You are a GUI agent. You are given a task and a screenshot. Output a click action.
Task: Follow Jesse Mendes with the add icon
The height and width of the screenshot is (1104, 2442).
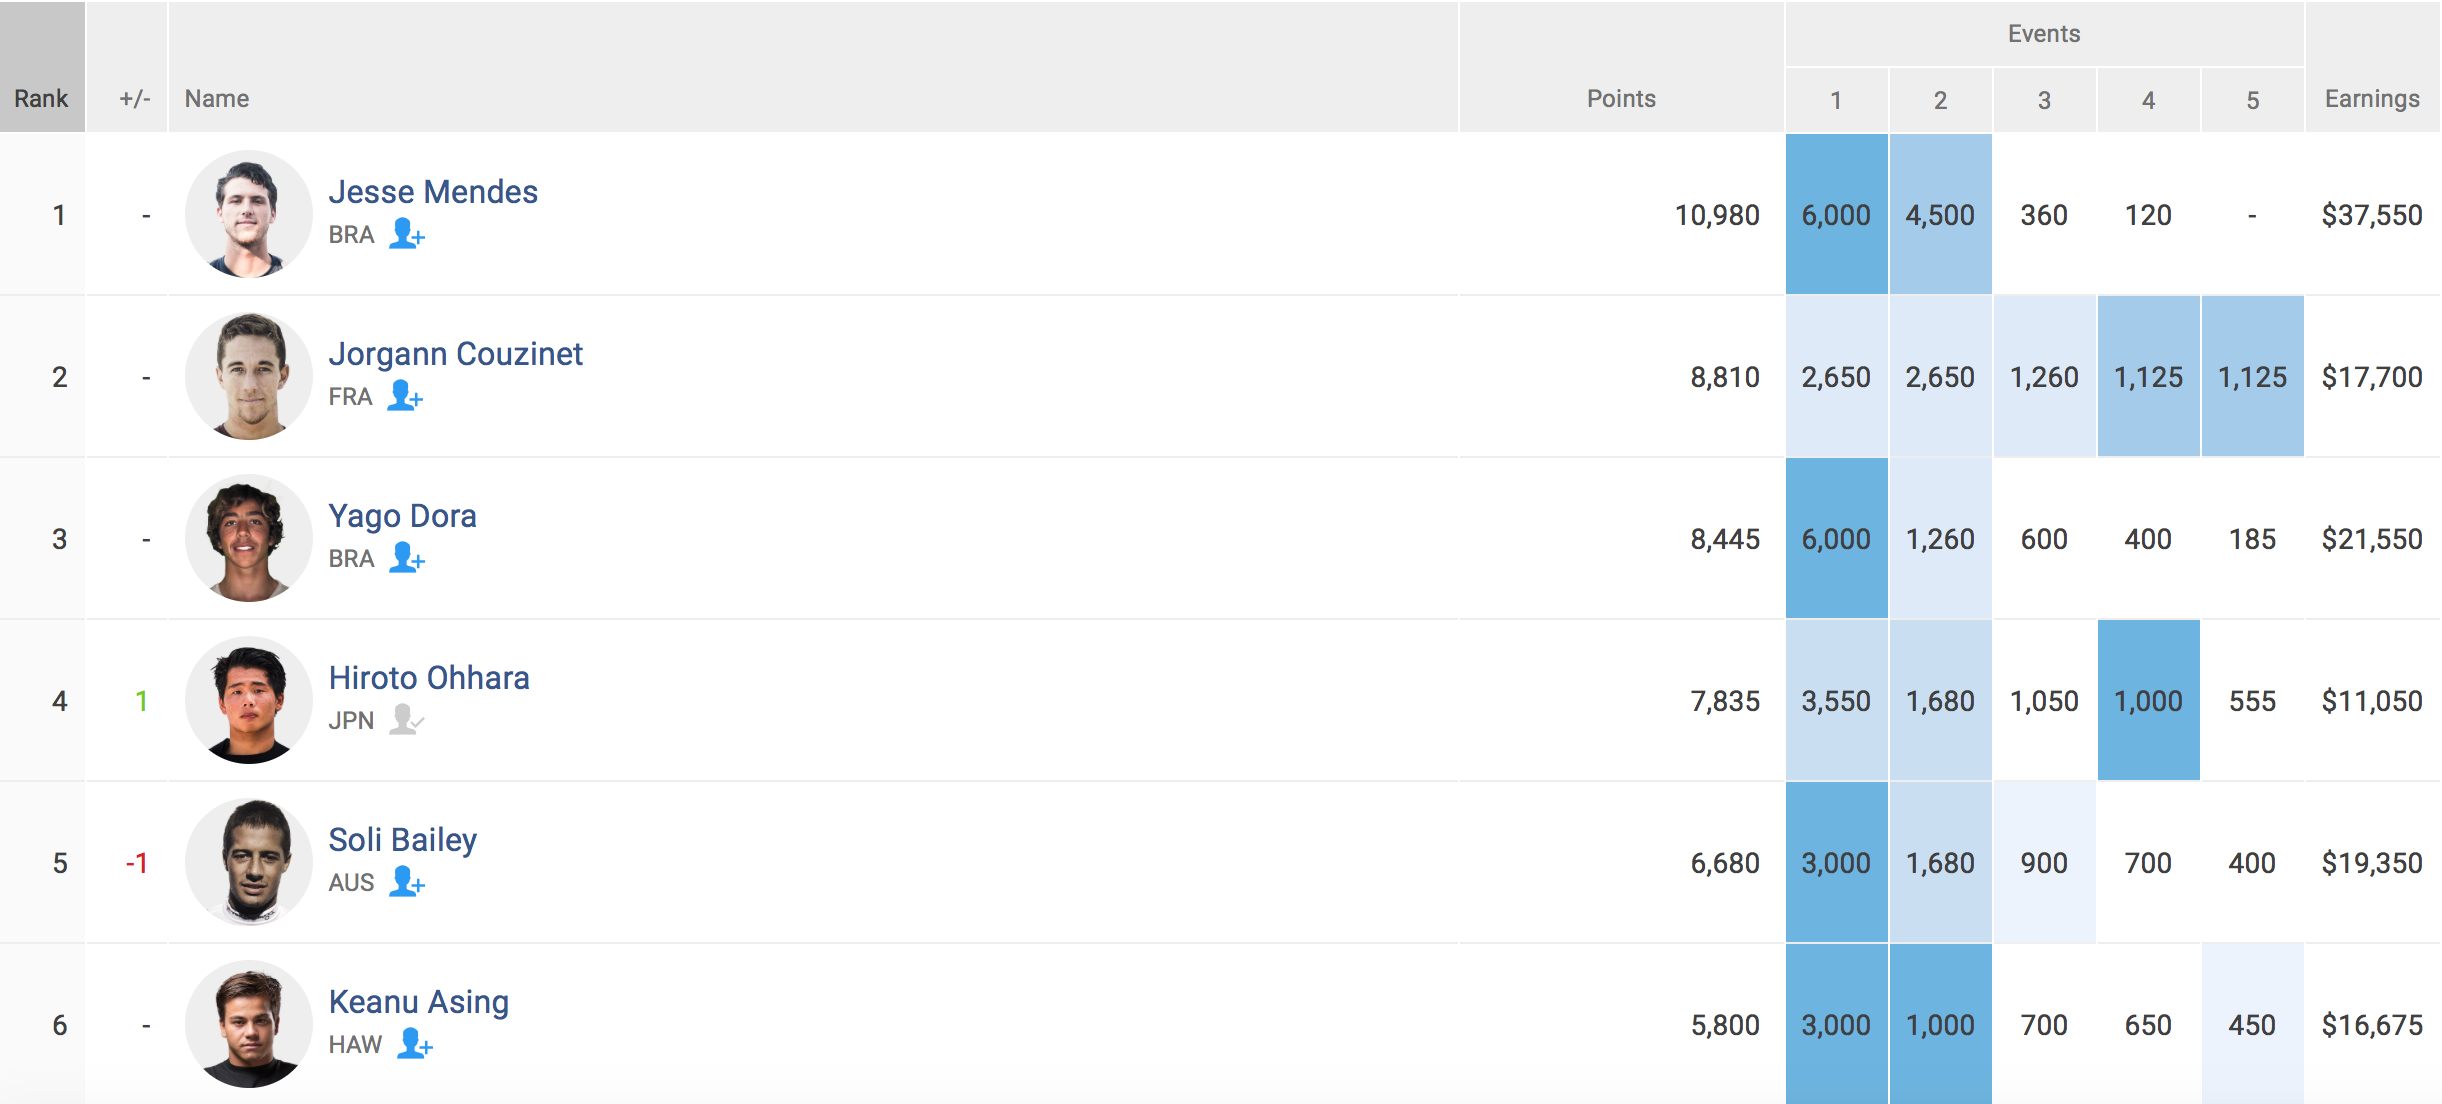[x=406, y=234]
